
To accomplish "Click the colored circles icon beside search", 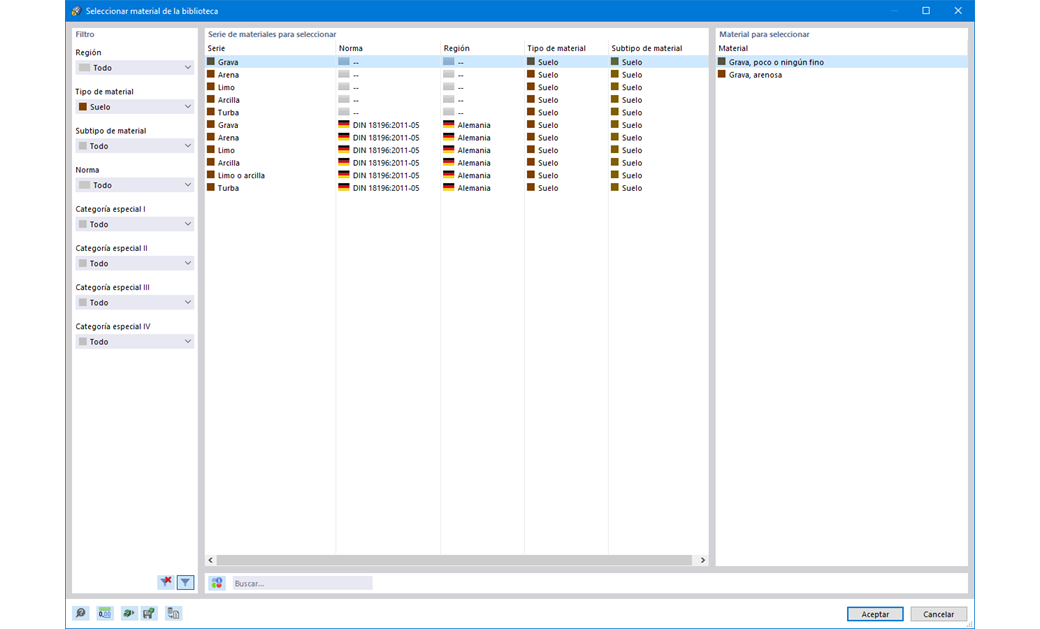I will [217, 583].
